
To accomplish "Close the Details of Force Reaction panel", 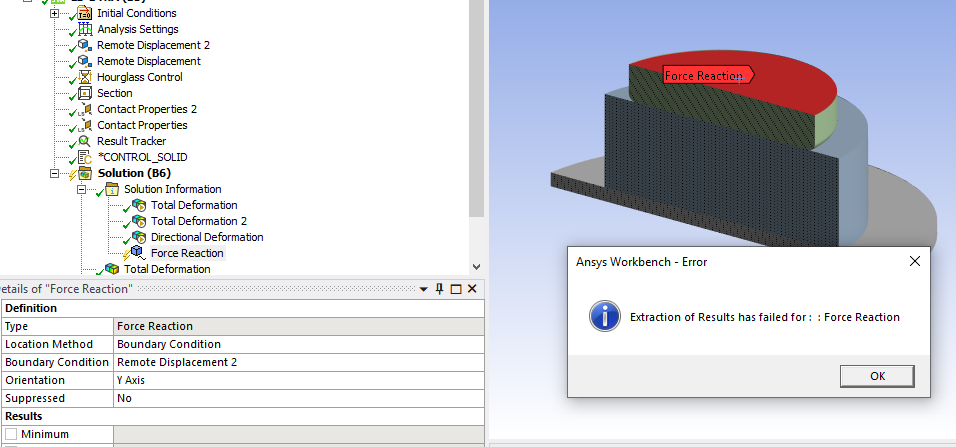I will point(472,289).
